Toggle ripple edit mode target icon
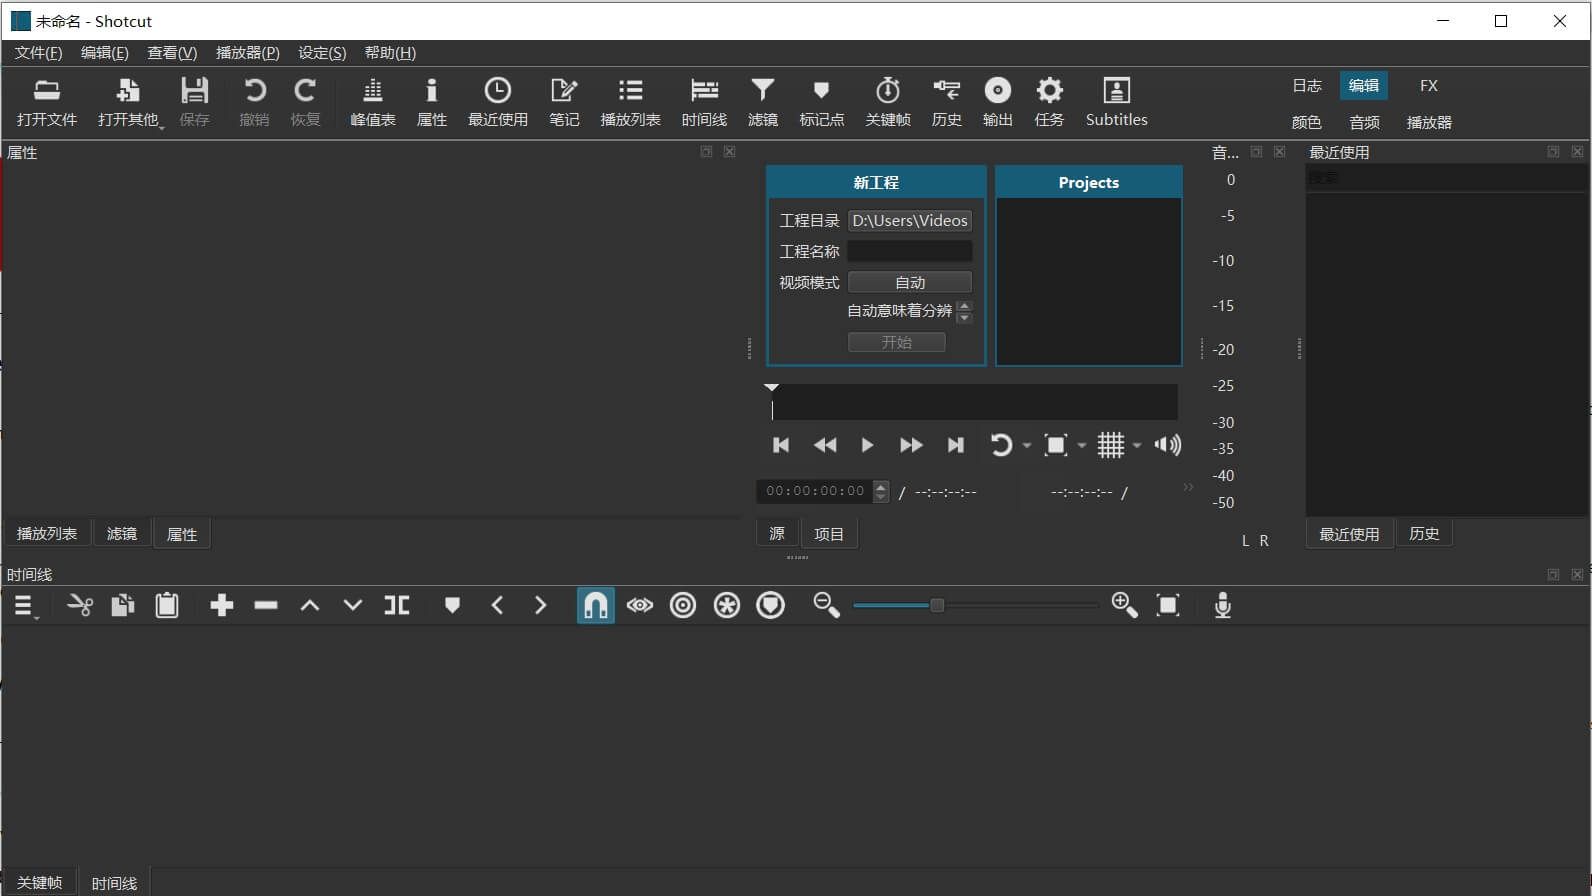This screenshot has height=896, width=1592. coord(683,605)
